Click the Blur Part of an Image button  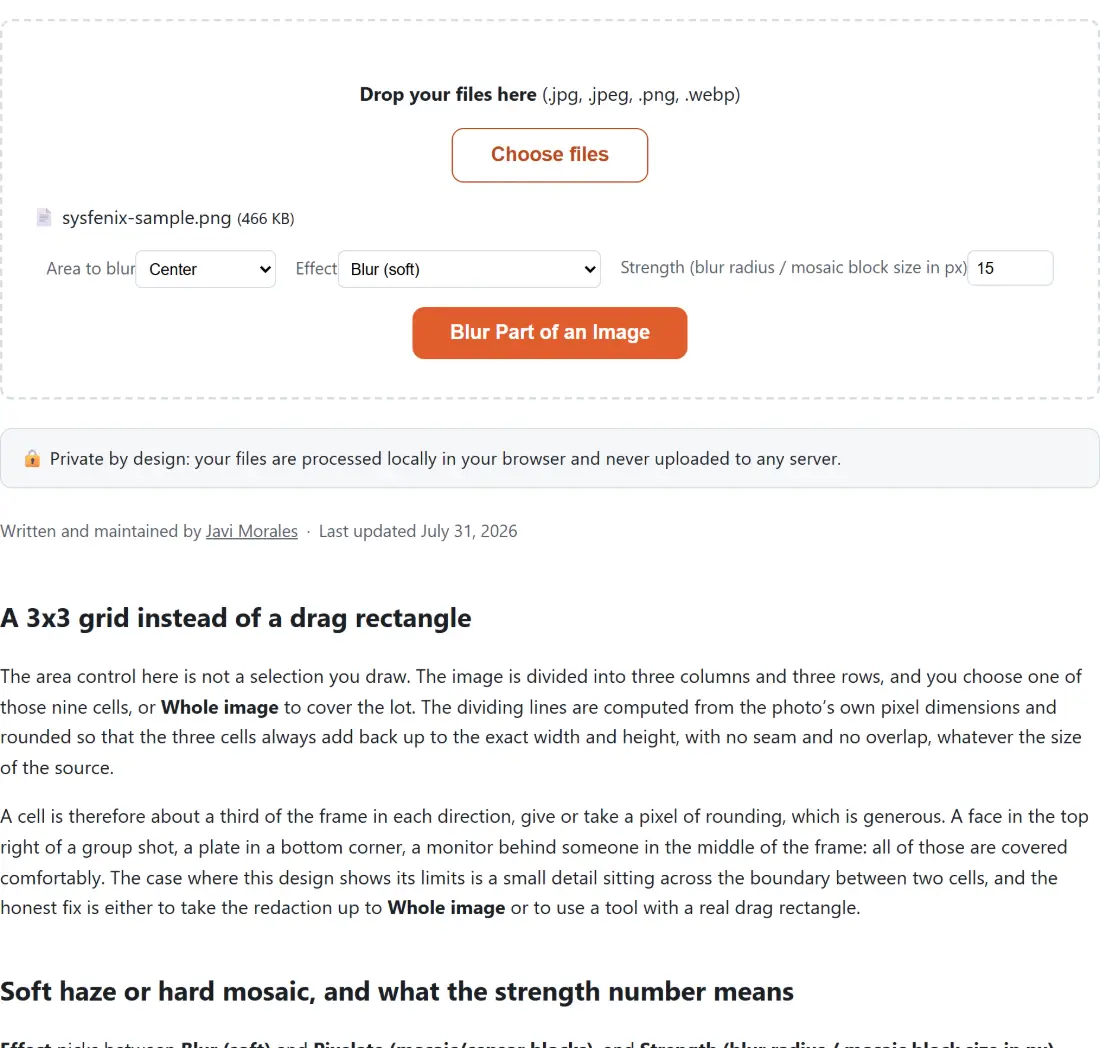(x=550, y=332)
